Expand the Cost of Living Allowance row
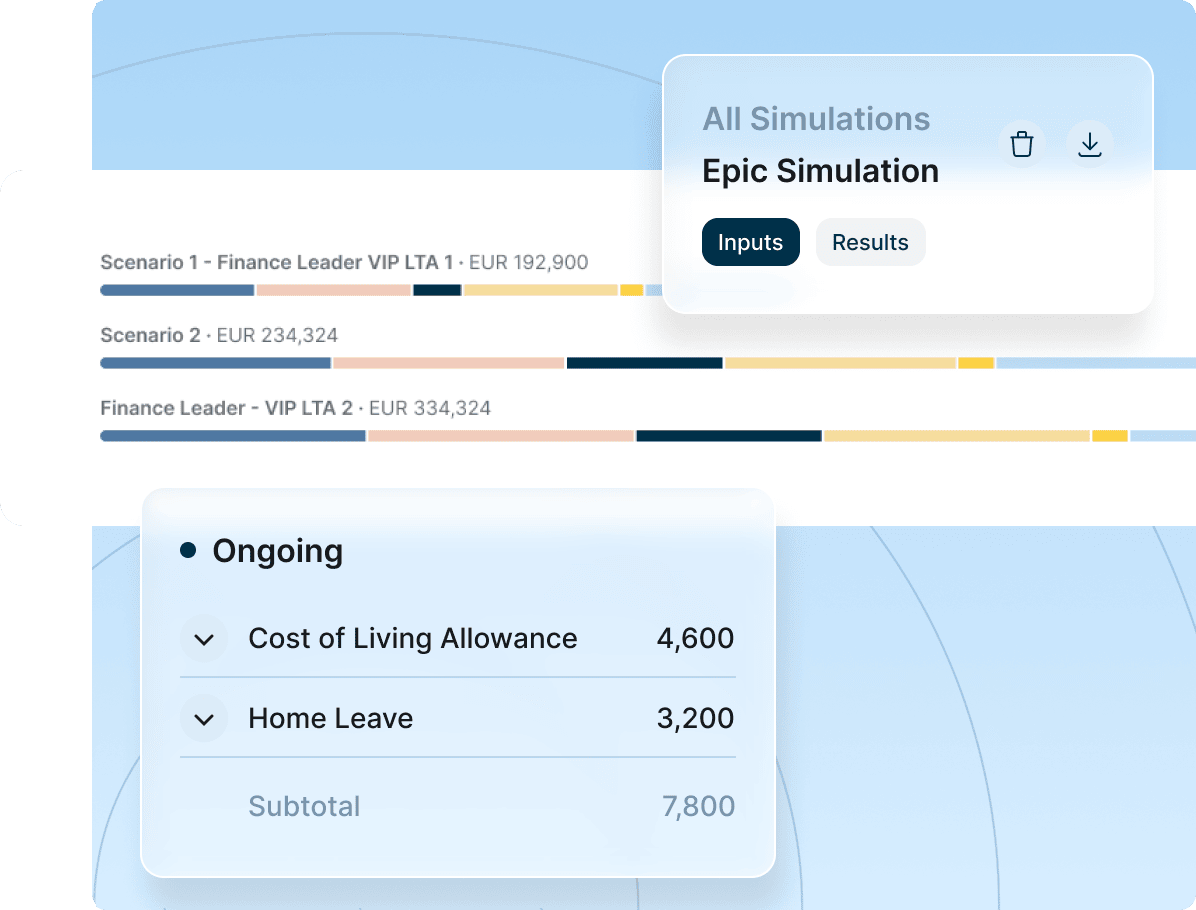The image size is (1196, 910). tap(204, 639)
